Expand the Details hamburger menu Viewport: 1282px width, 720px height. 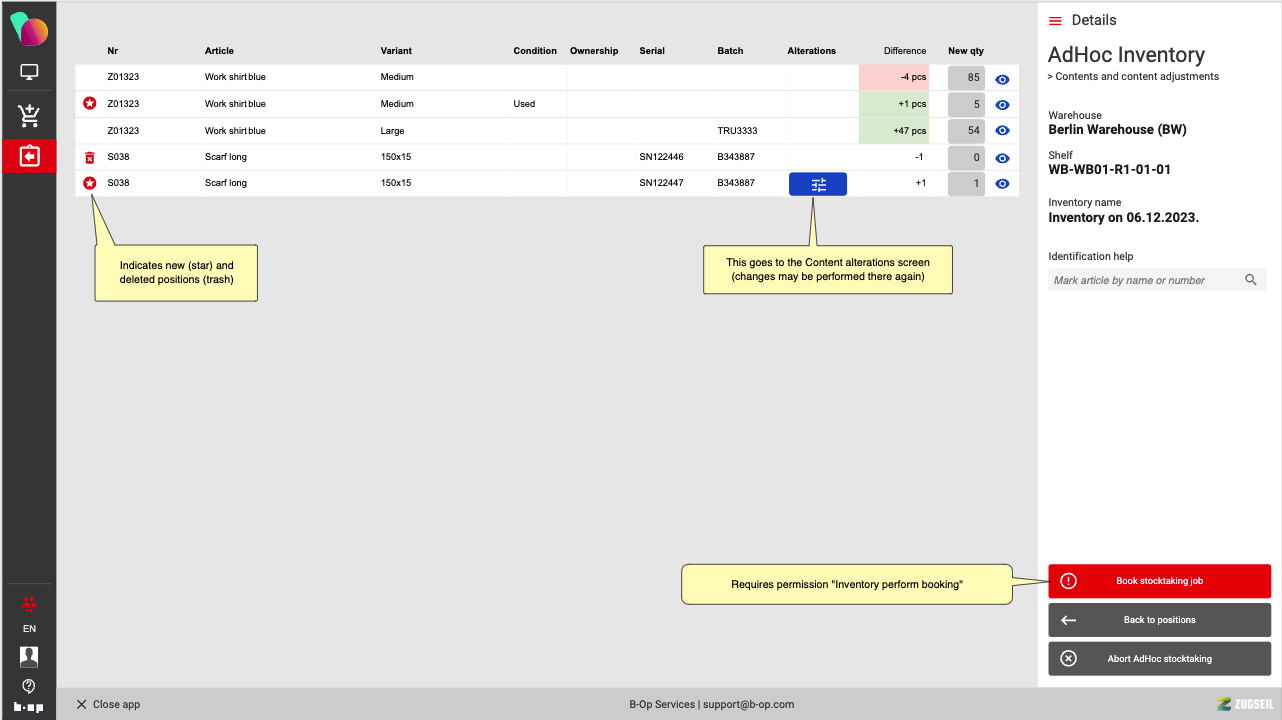tap(1055, 21)
